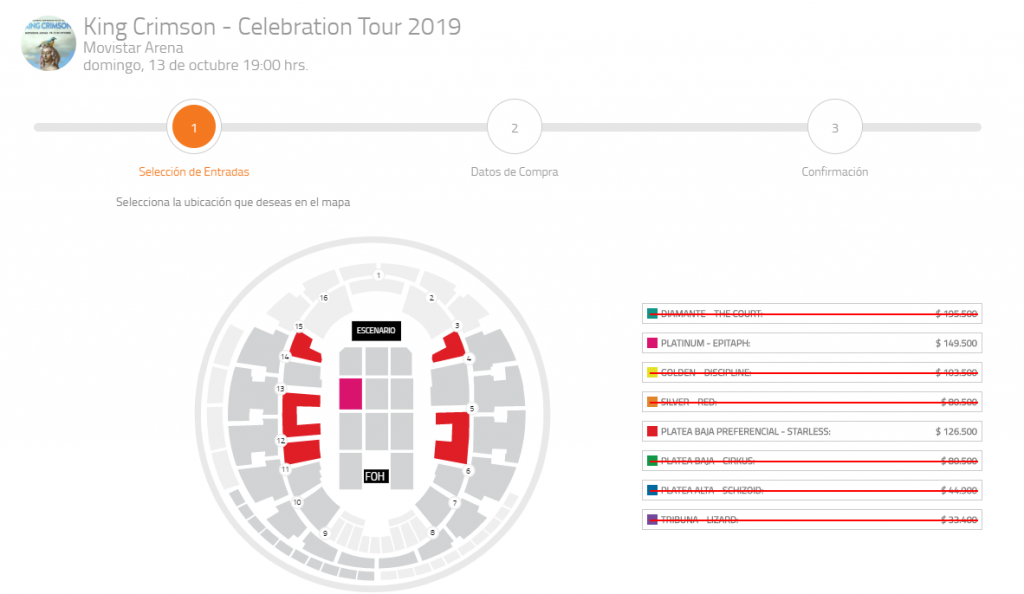Choose PLATINUM - EPITAPH price row
1024x594 pixels.
click(x=811, y=343)
